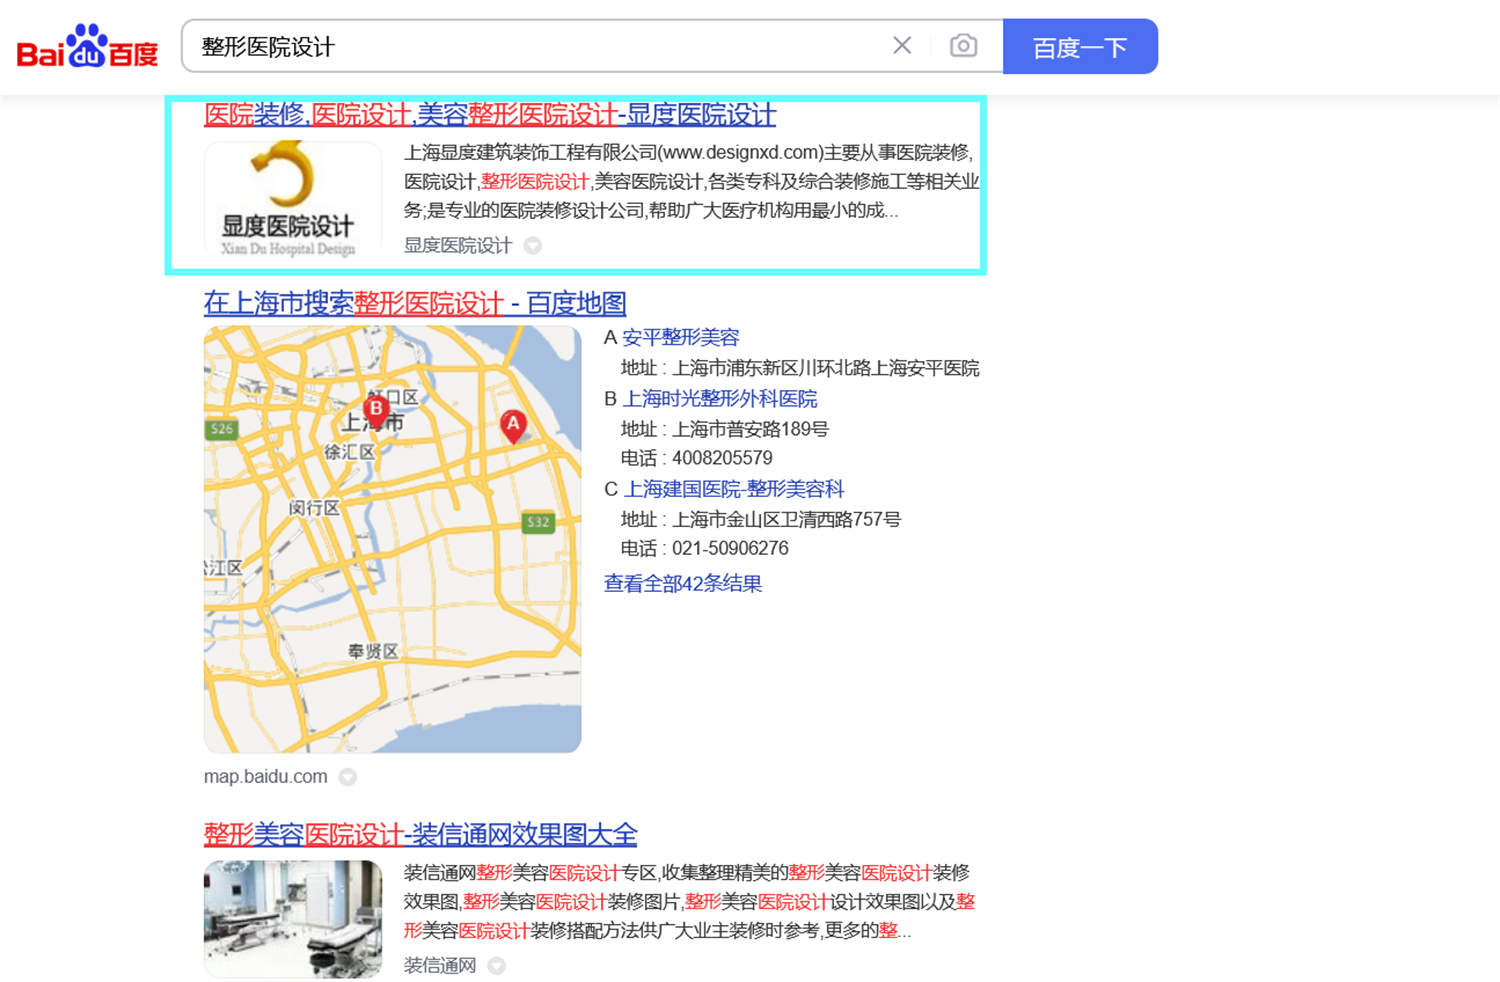
Task: Click the S32 highway badge on map
Action: point(538,522)
